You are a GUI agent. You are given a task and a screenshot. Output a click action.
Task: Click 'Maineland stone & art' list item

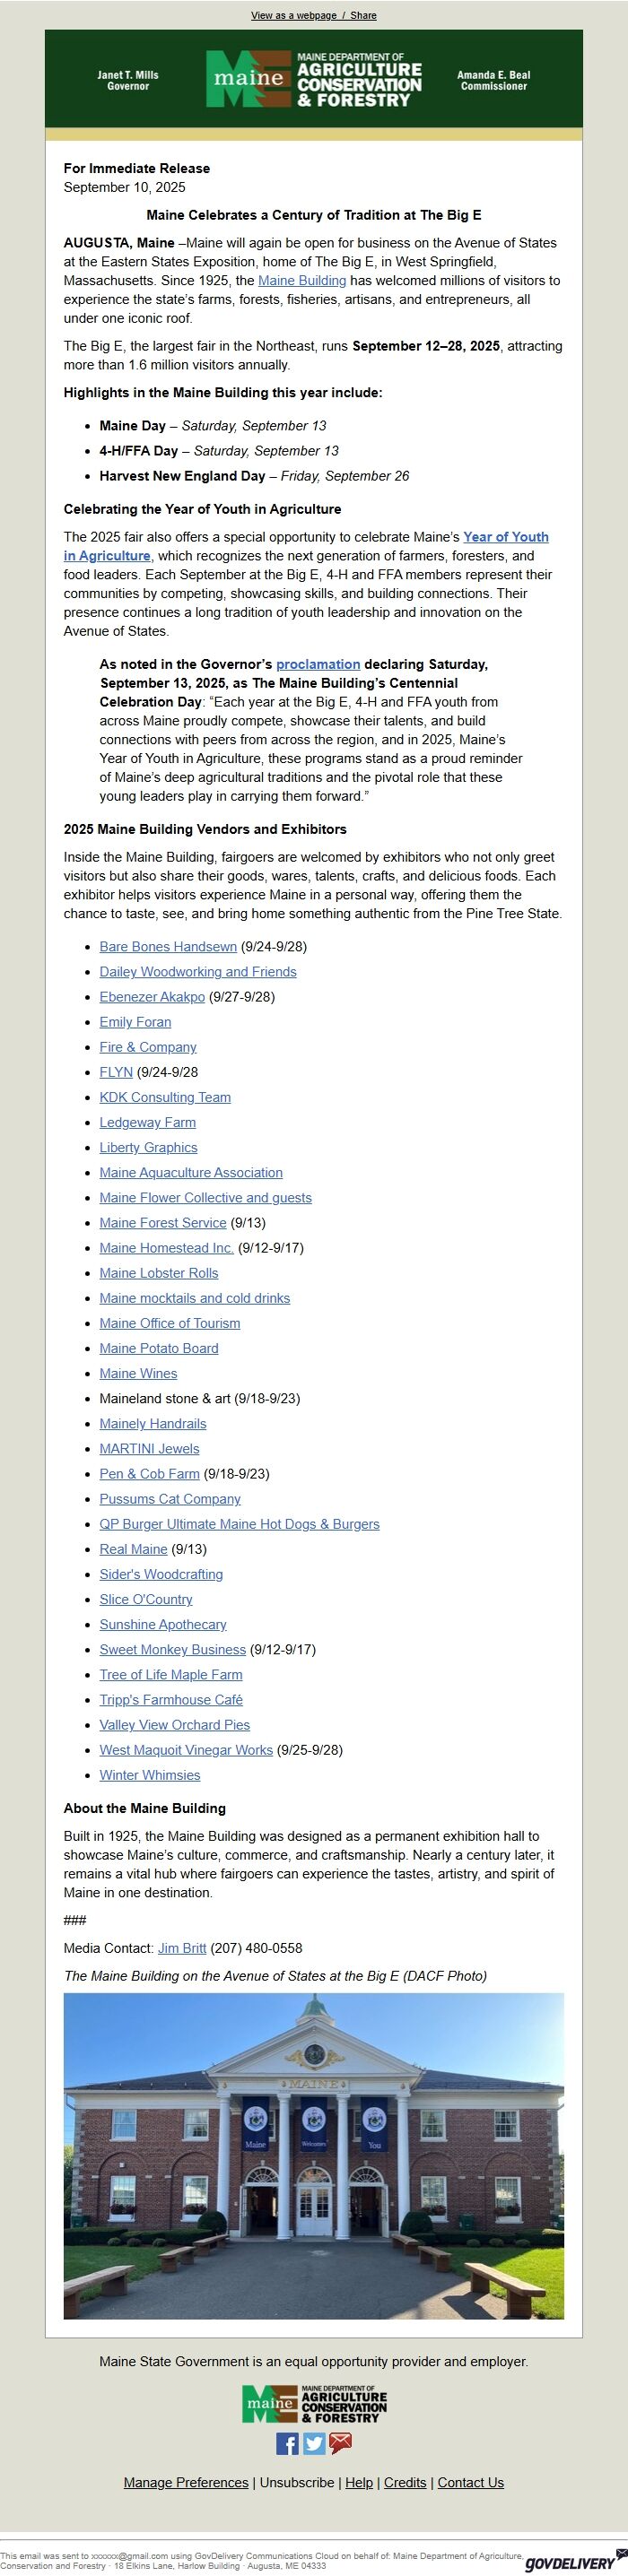click(x=200, y=1398)
